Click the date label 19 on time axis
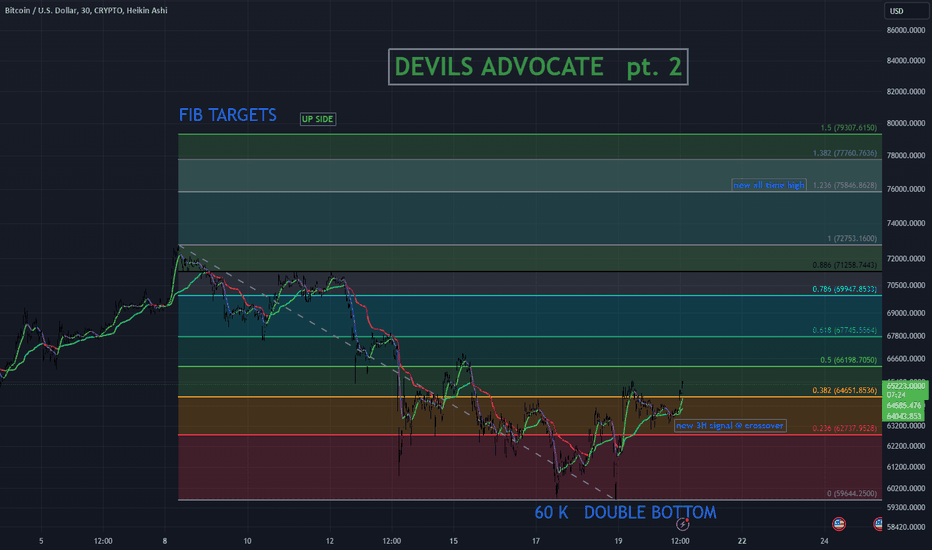Image resolution: width=932 pixels, height=550 pixels. point(618,541)
